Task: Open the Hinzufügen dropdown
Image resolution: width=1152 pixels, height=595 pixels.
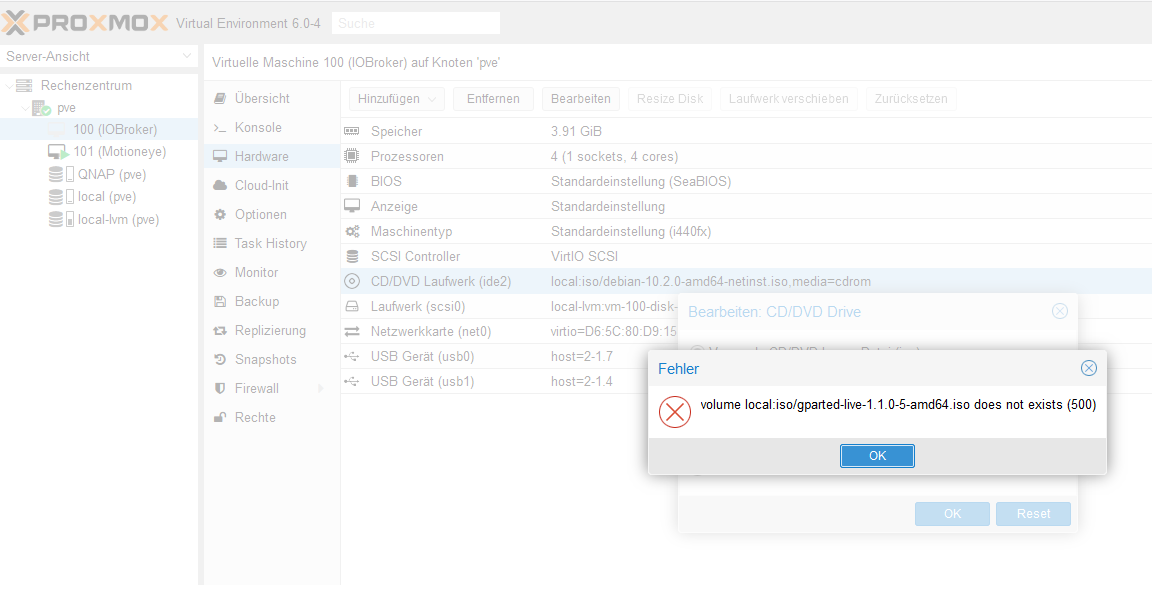Action: point(397,98)
